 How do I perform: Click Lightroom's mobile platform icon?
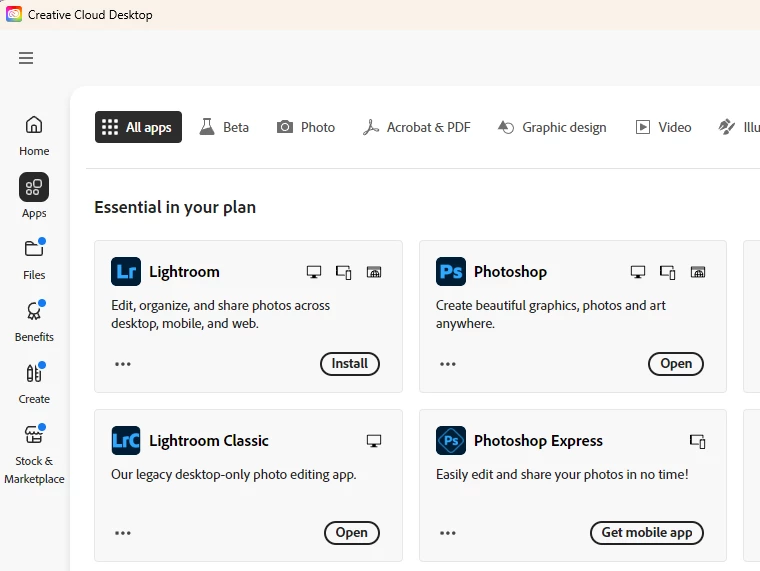(x=344, y=272)
